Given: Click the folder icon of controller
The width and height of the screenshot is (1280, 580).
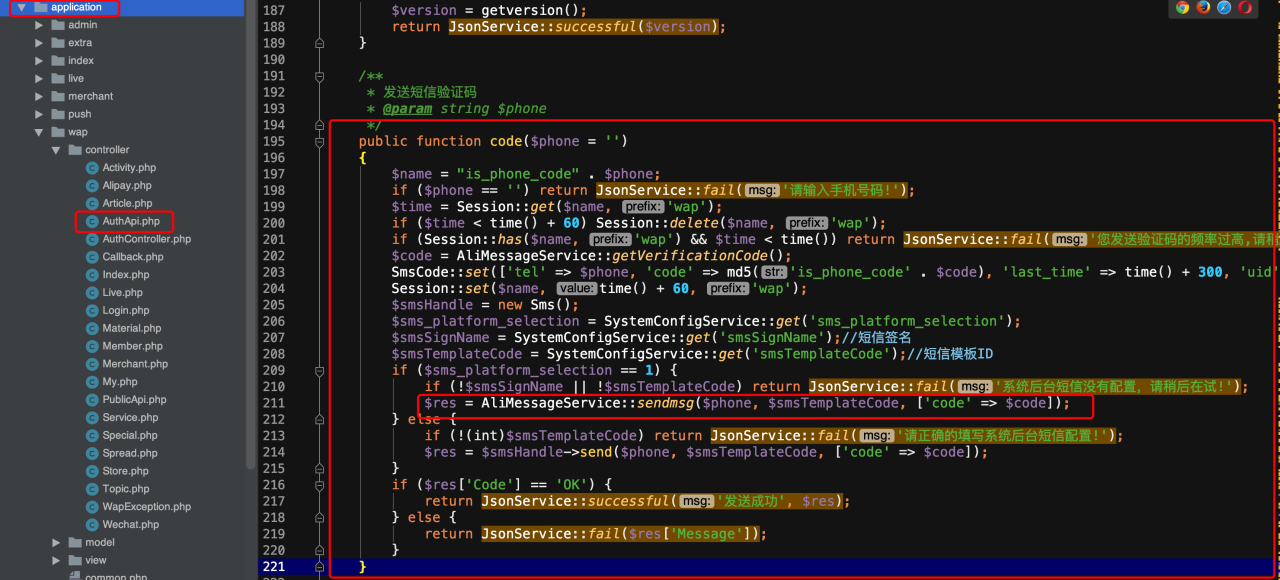Looking at the screenshot, I should point(75,150).
